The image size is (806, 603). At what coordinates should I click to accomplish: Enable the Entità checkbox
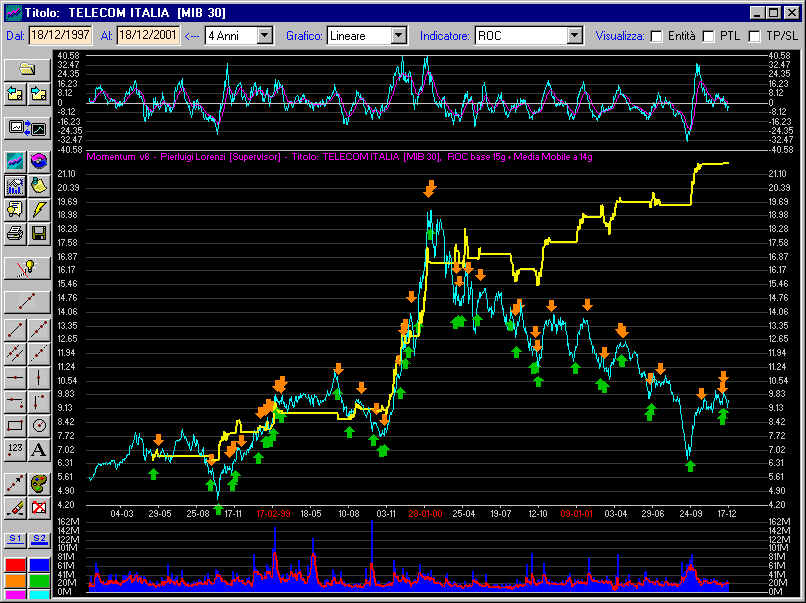656,36
